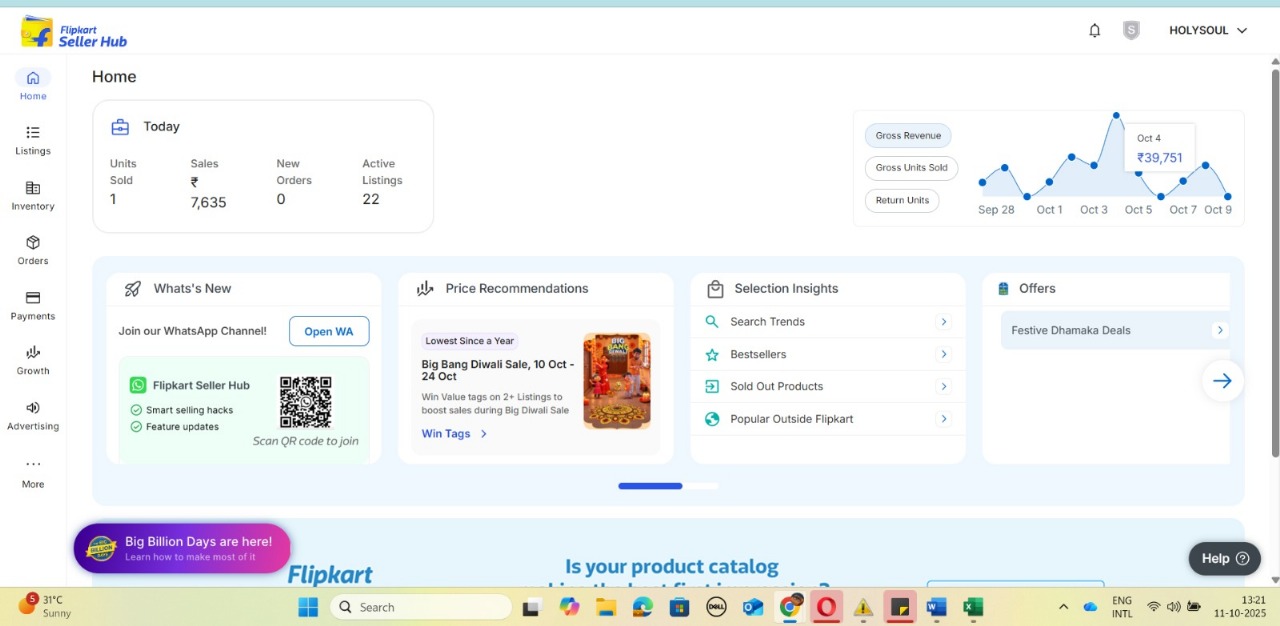Open the notifications bell icon
This screenshot has height=626, width=1280.
coord(1094,31)
